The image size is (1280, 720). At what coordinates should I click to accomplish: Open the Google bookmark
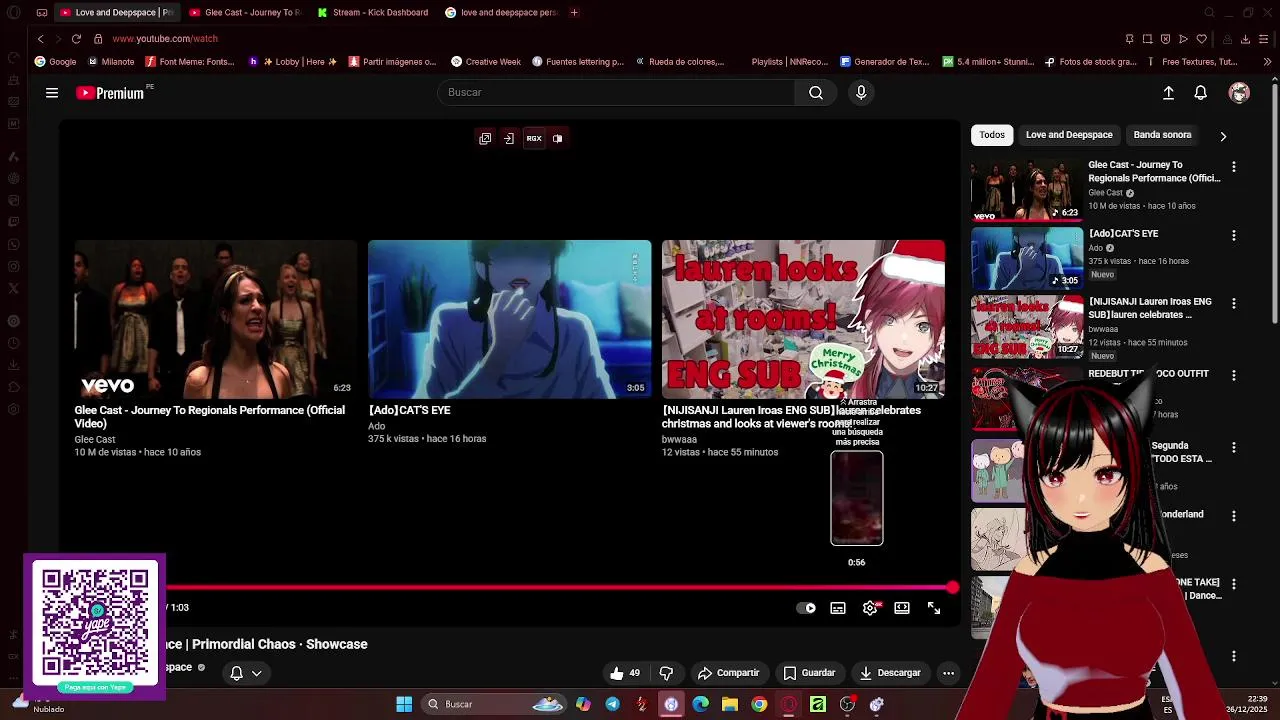(x=55, y=62)
